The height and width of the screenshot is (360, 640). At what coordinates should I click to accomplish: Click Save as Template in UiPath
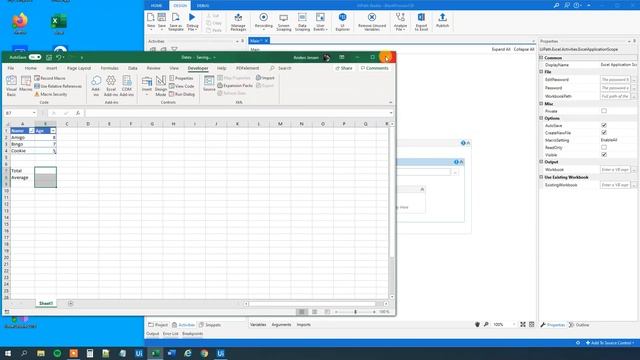[176, 22]
